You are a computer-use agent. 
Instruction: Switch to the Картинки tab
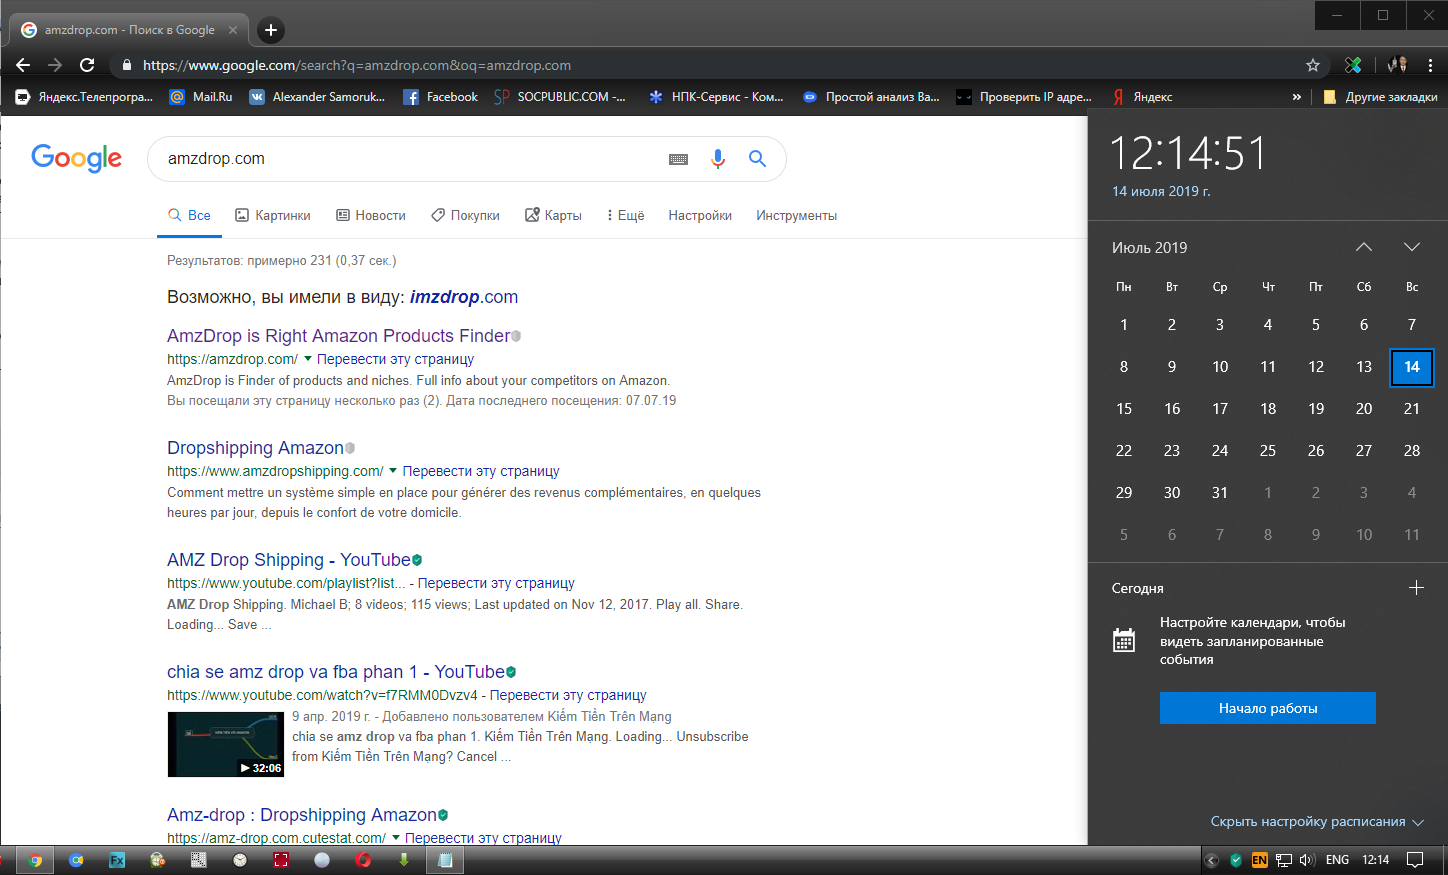tap(273, 215)
